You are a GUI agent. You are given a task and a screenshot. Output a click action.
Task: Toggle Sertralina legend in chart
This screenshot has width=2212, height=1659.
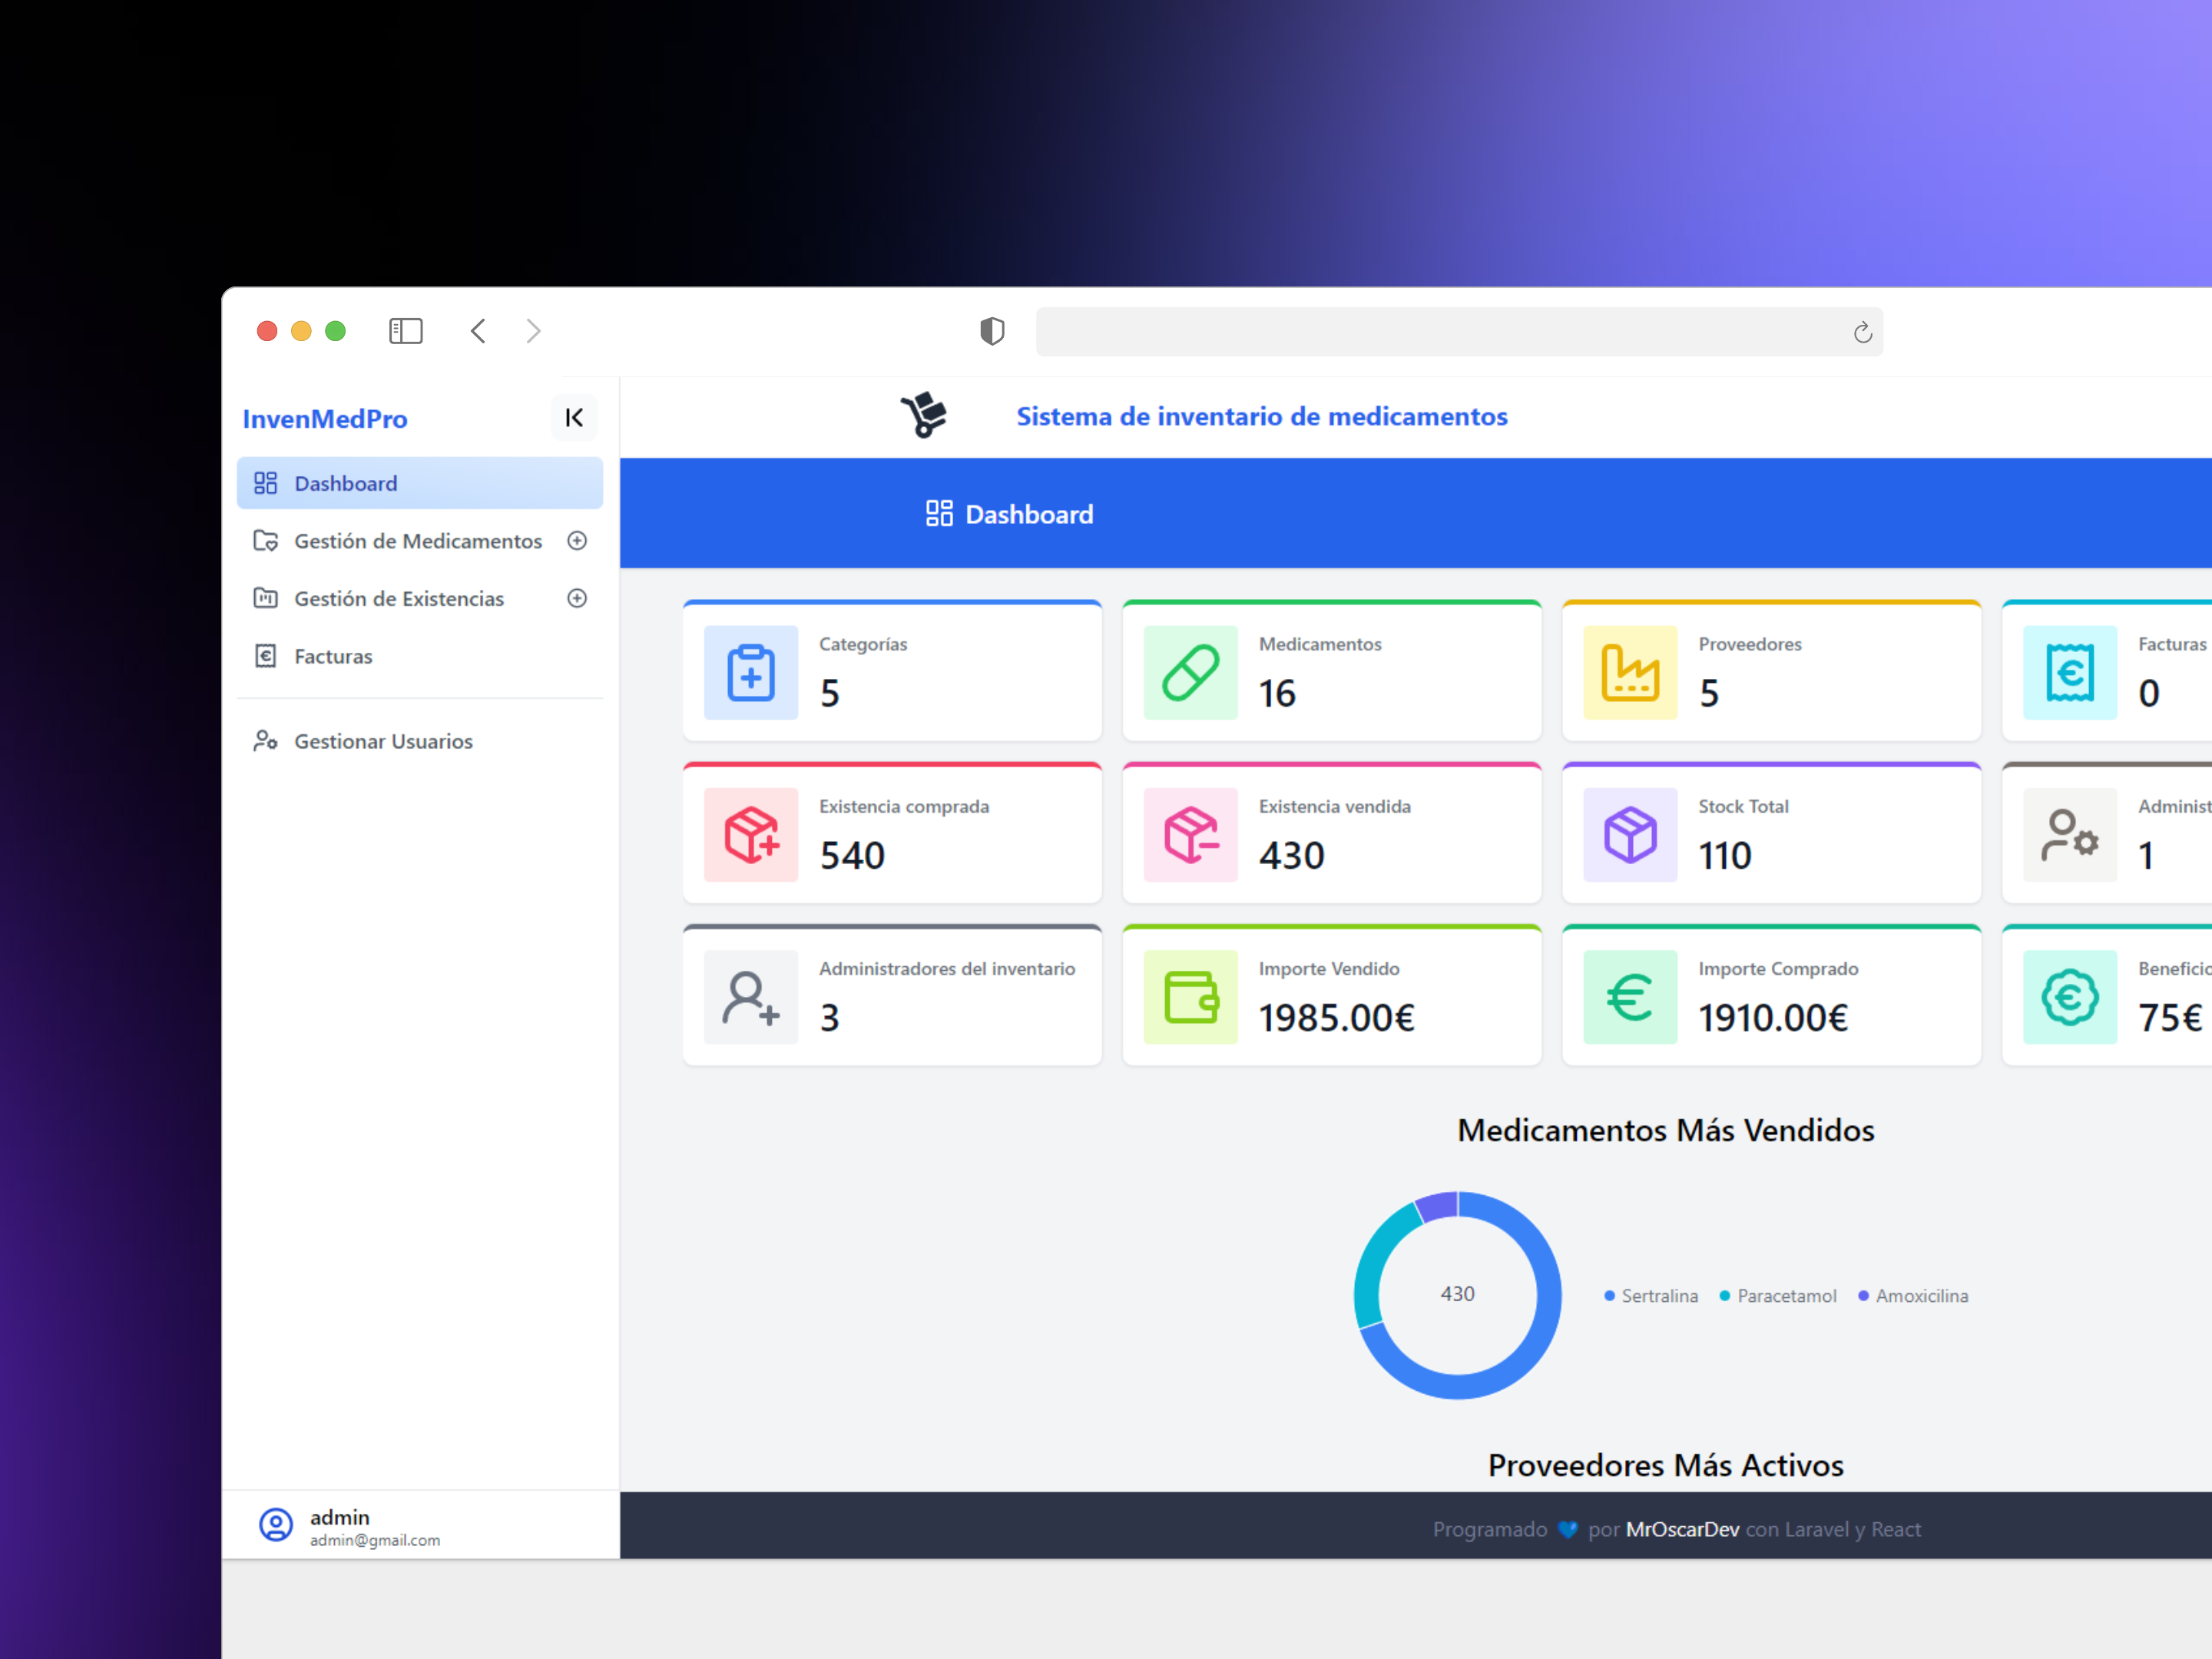tap(1651, 1296)
